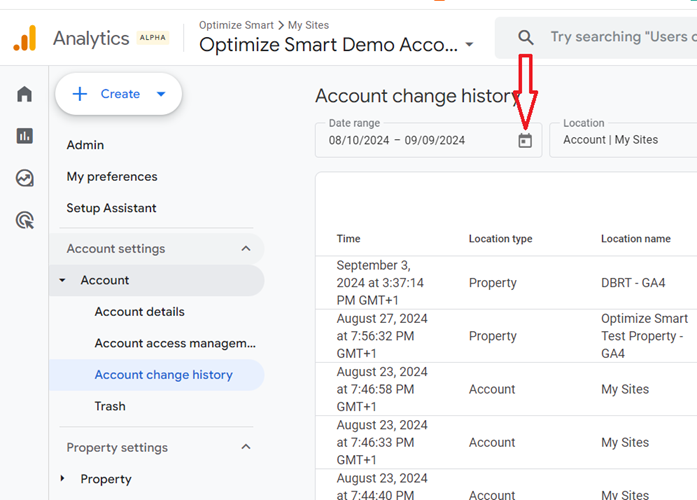Open the account selector dropdown arrow
Screen dimensions: 697x500
(469, 44)
